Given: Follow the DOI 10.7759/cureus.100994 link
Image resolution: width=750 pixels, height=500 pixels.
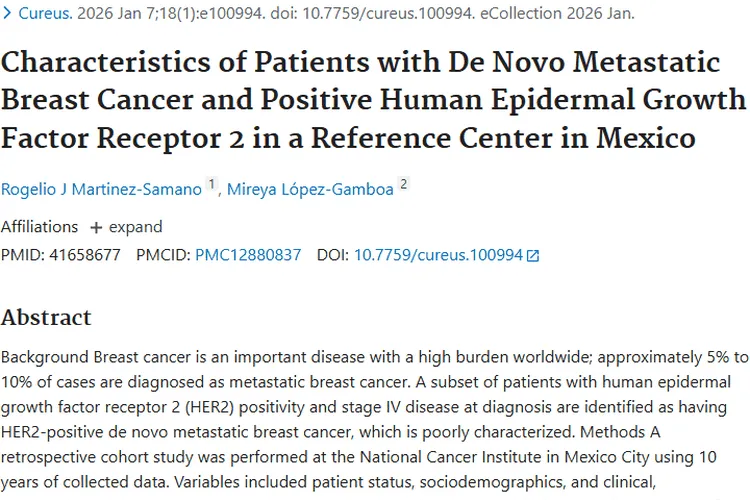Looking at the screenshot, I should (x=438, y=255).
